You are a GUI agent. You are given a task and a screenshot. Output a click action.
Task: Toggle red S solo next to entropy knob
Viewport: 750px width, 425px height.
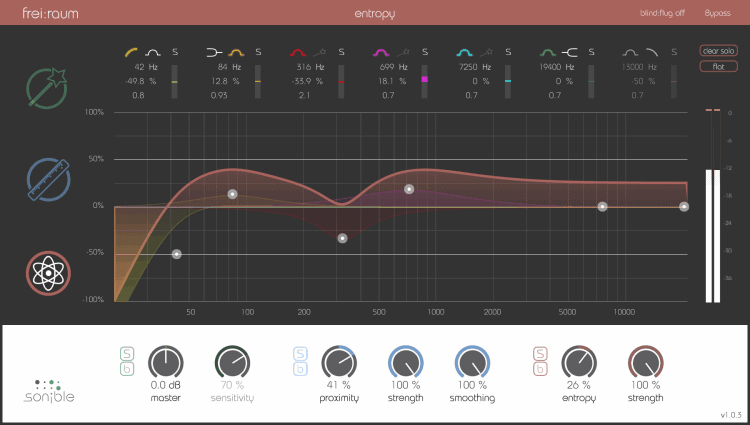pyautogui.click(x=540, y=354)
